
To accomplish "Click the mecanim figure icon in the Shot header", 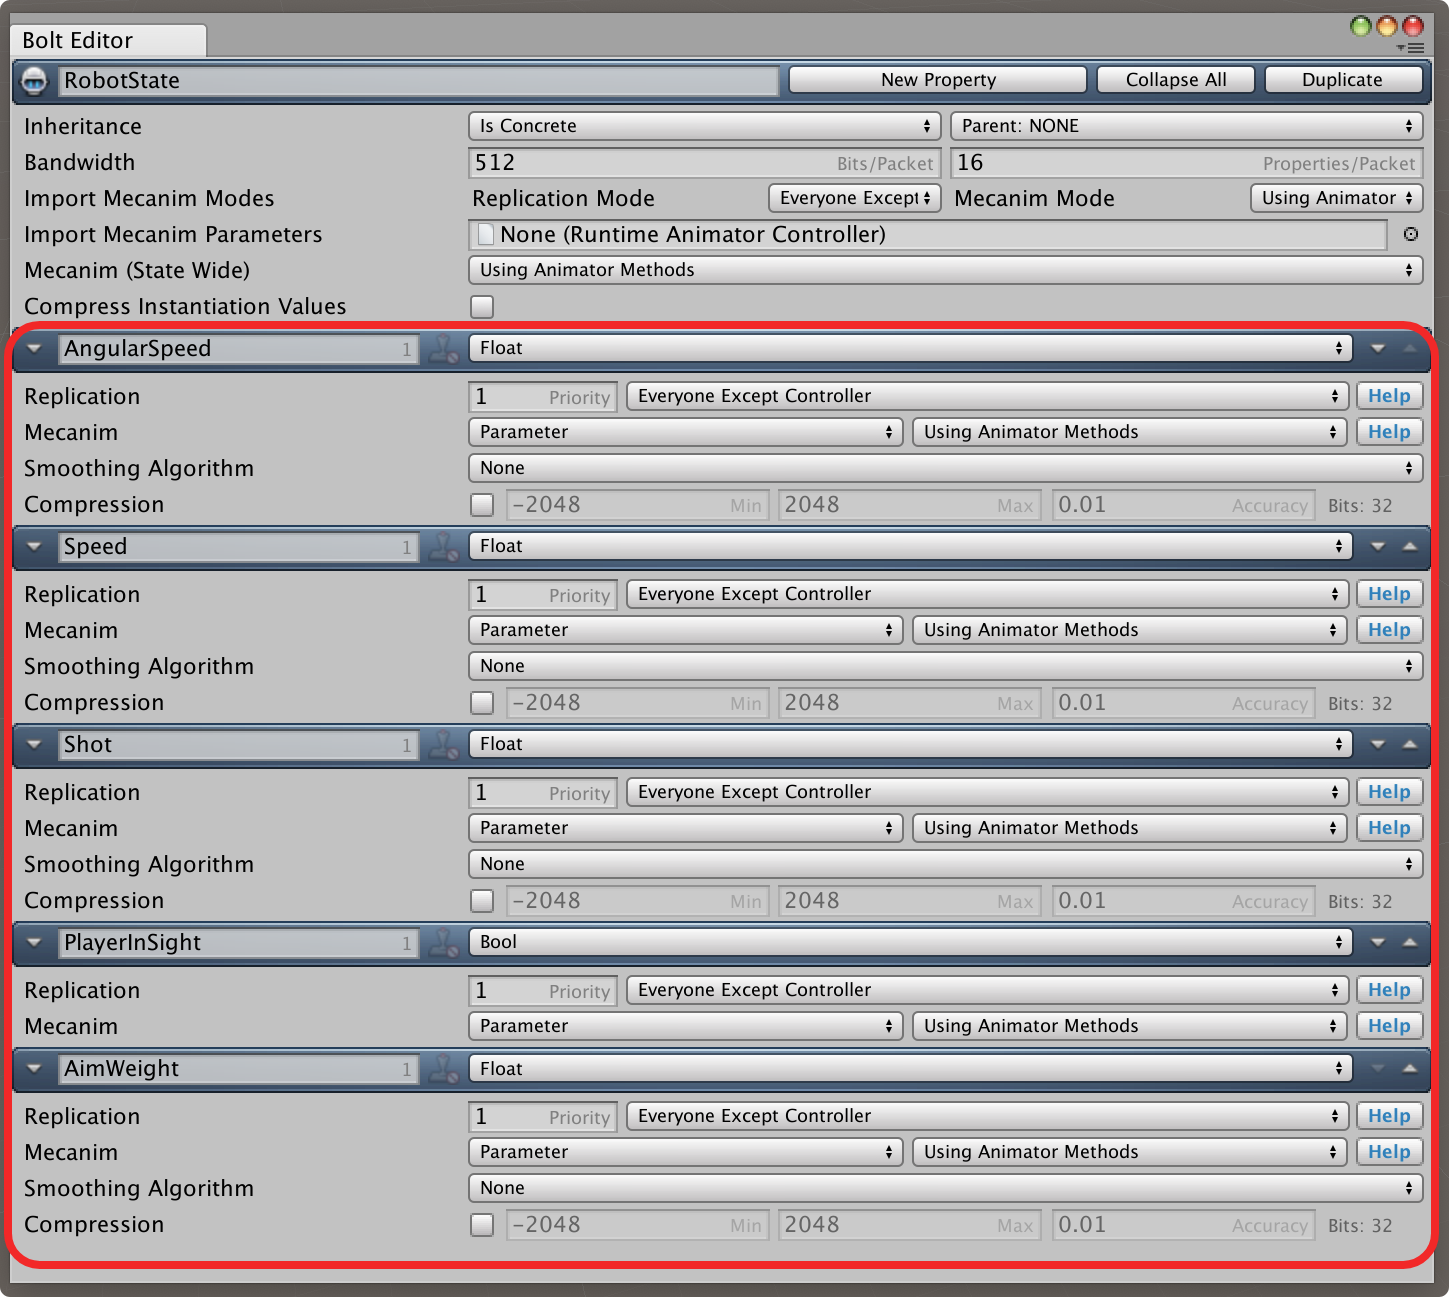I will tap(443, 745).
